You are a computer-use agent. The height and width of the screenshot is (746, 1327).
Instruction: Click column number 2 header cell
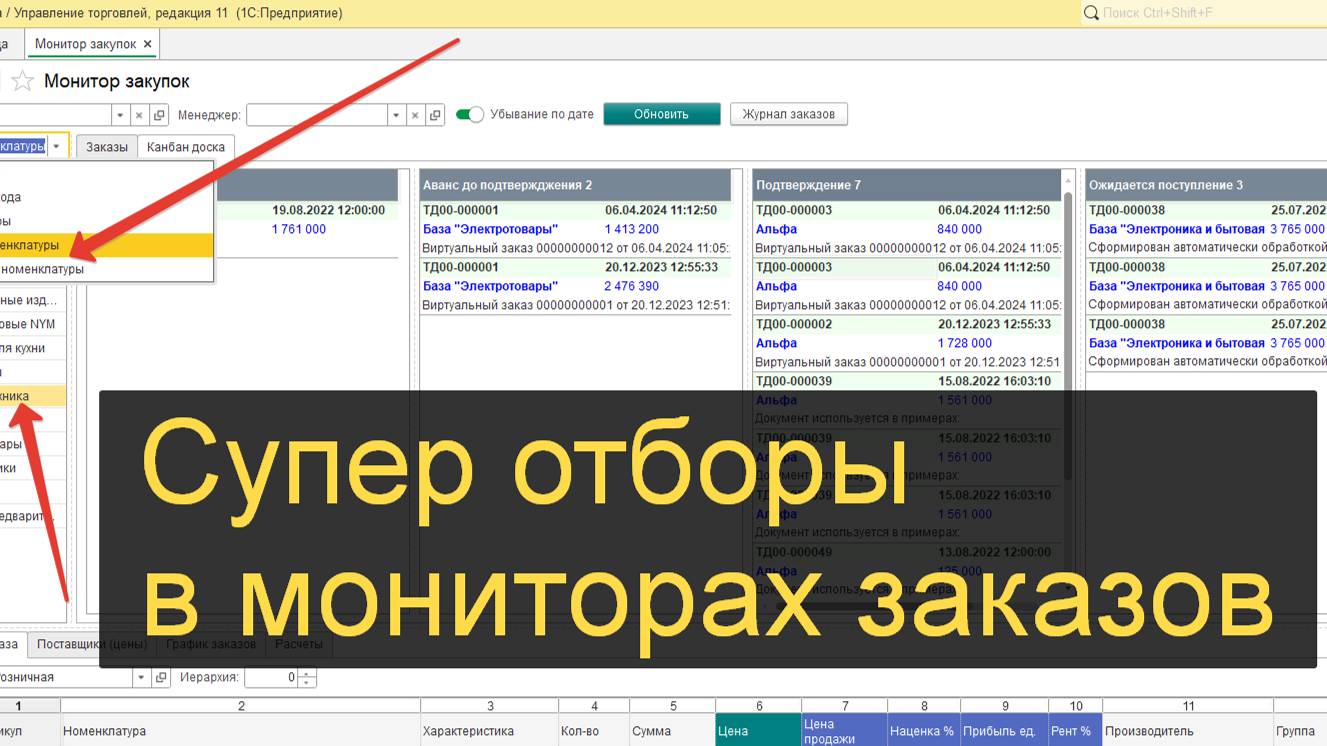pos(240,706)
